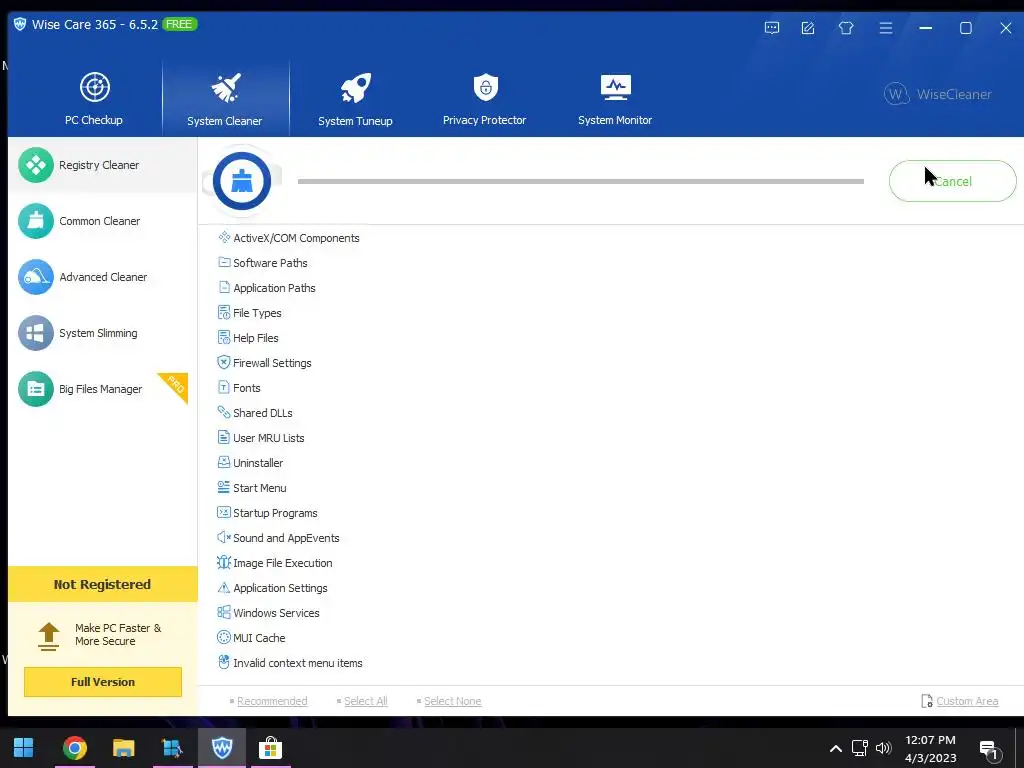
Task: Click the scan progress bar
Action: (x=581, y=181)
